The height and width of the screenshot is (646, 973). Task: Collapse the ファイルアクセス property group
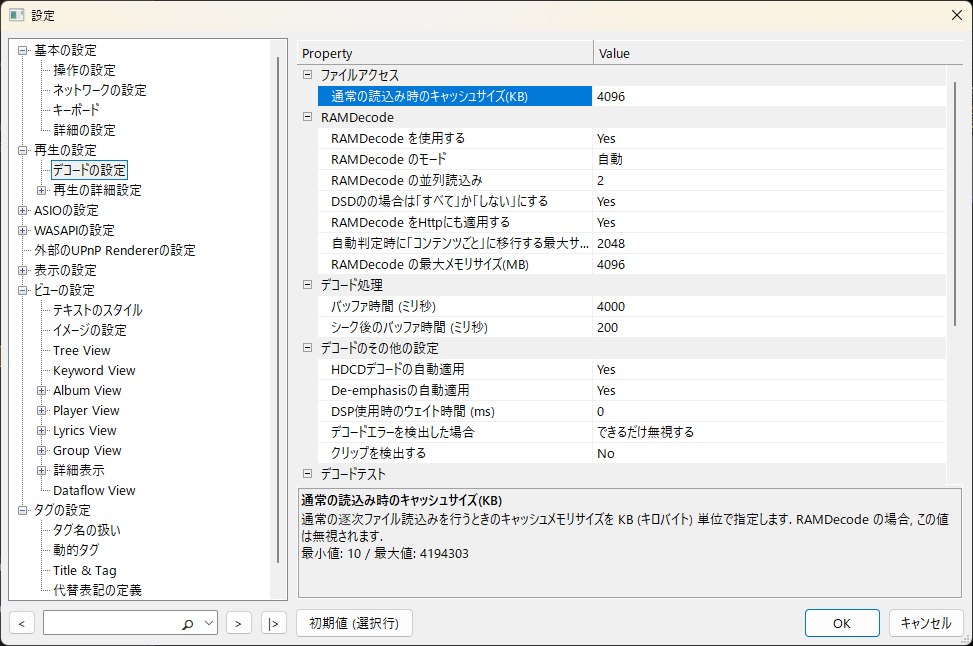(x=307, y=75)
